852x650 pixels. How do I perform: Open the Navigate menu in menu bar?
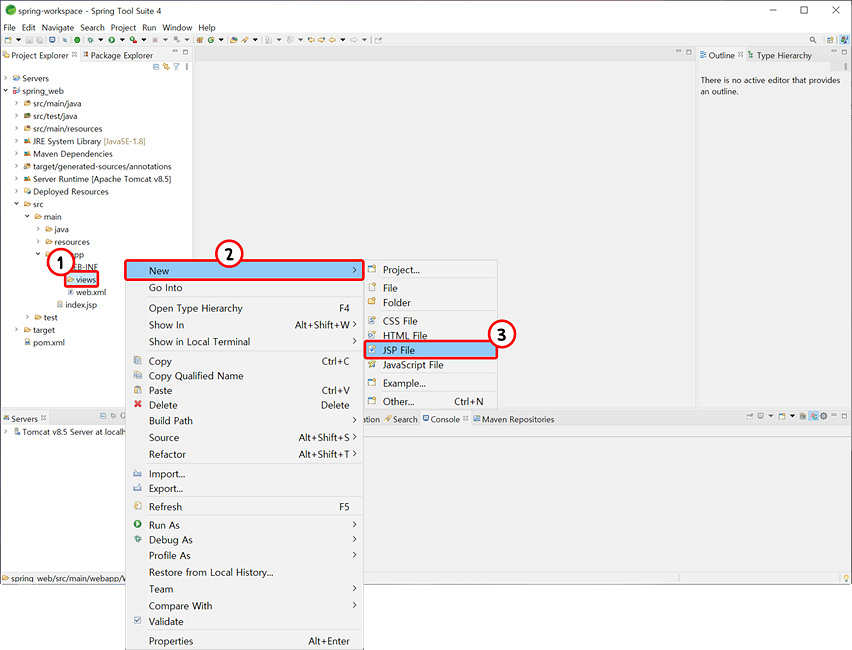tap(58, 27)
